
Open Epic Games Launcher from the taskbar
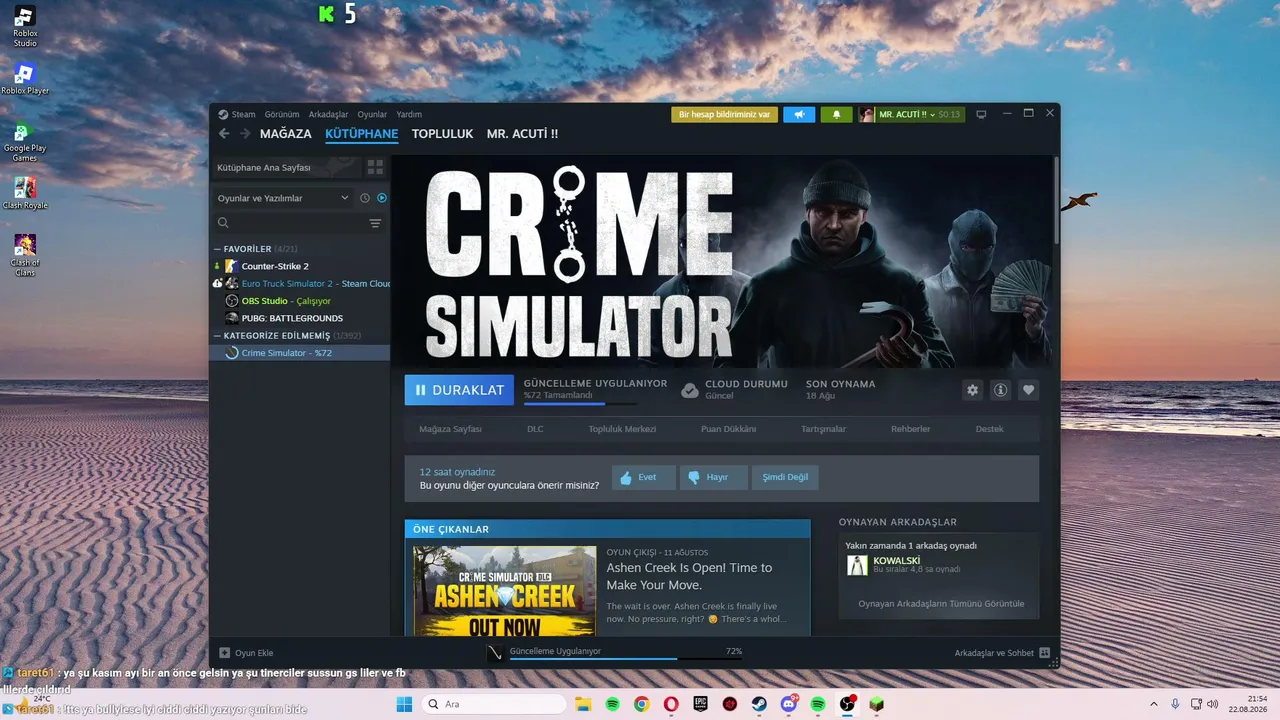701,704
